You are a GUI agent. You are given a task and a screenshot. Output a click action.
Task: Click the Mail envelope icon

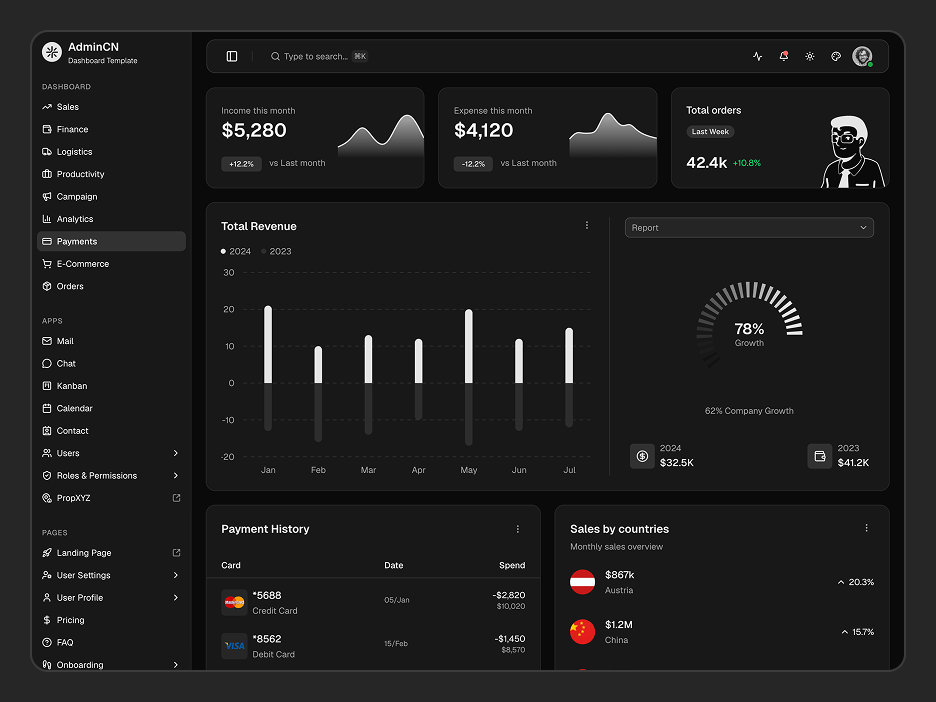click(47, 341)
